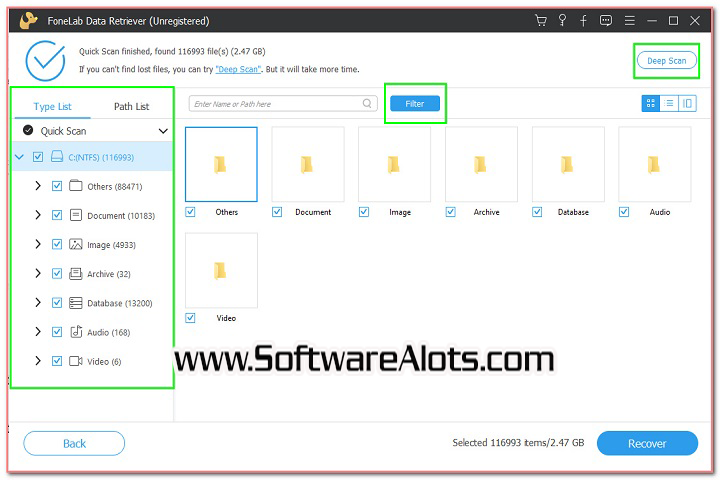720x480 pixels.
Task: Uncheck Video (6) checkbox in tree
Action: [57, 361]
